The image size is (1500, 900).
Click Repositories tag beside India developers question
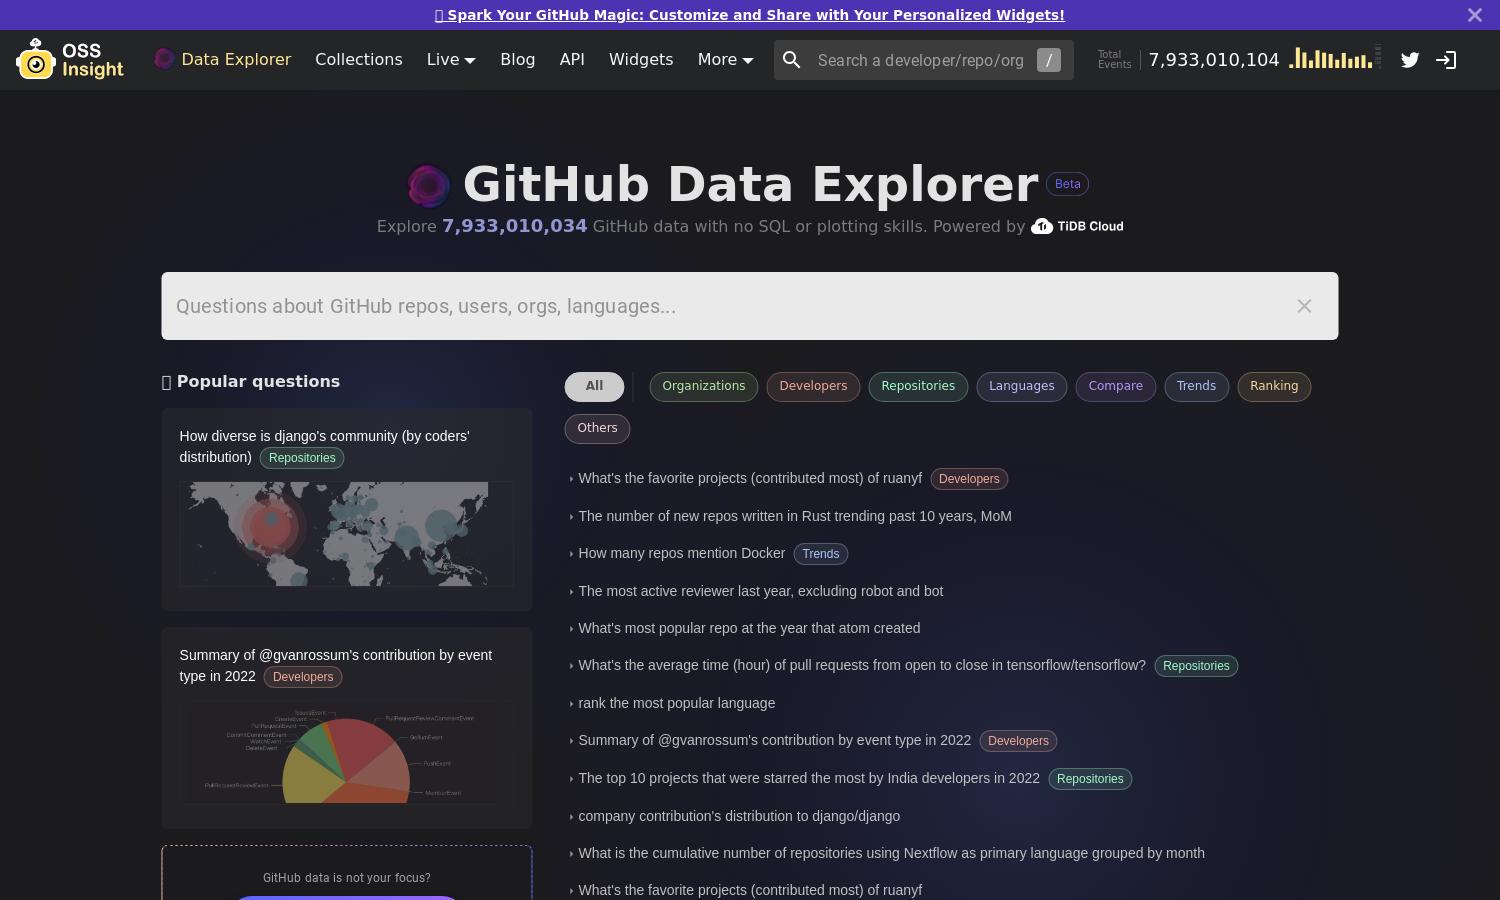click(1090, 779)
